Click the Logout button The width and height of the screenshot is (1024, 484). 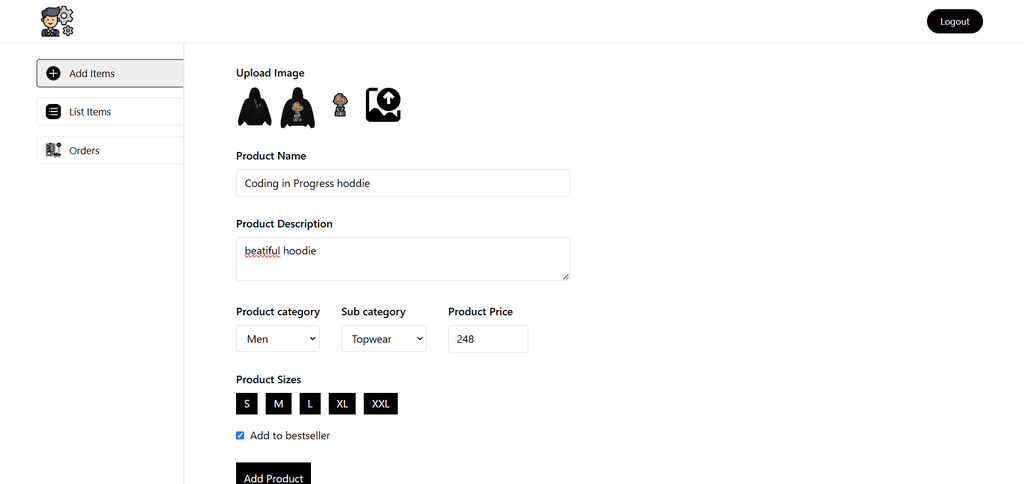click(x=955, y=22)
